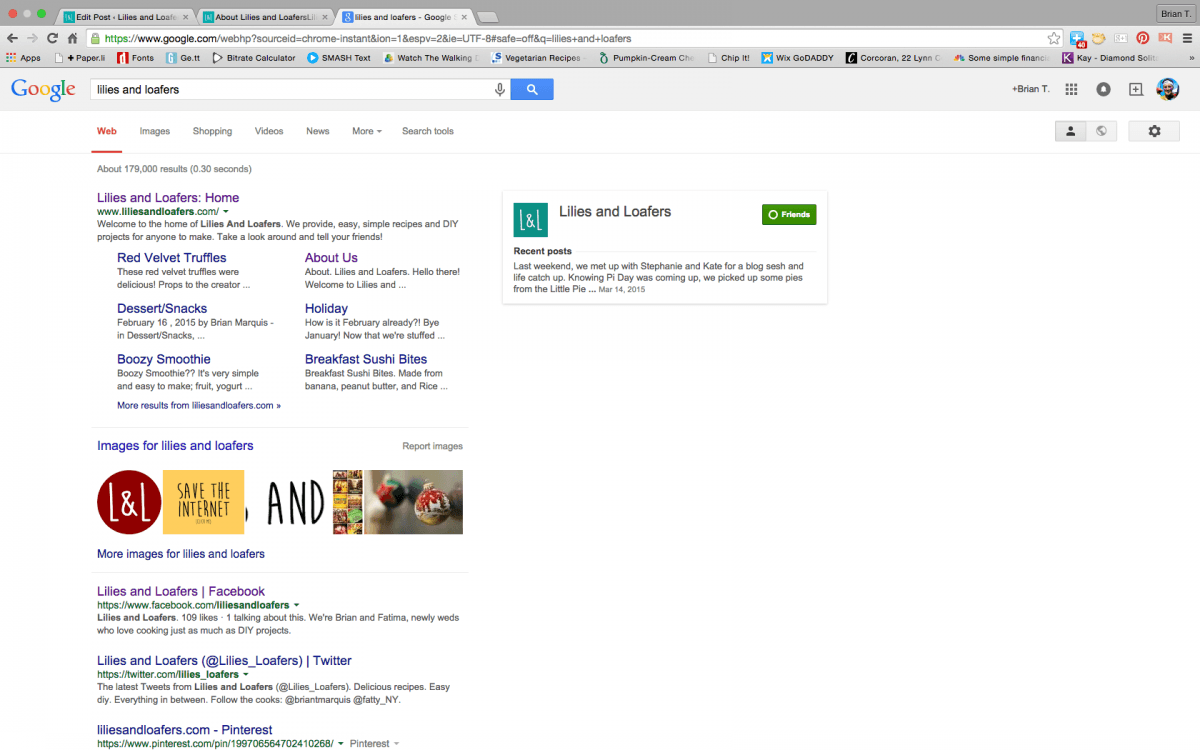Open the teal L&L Google+ page logo

tap(530, 220)
